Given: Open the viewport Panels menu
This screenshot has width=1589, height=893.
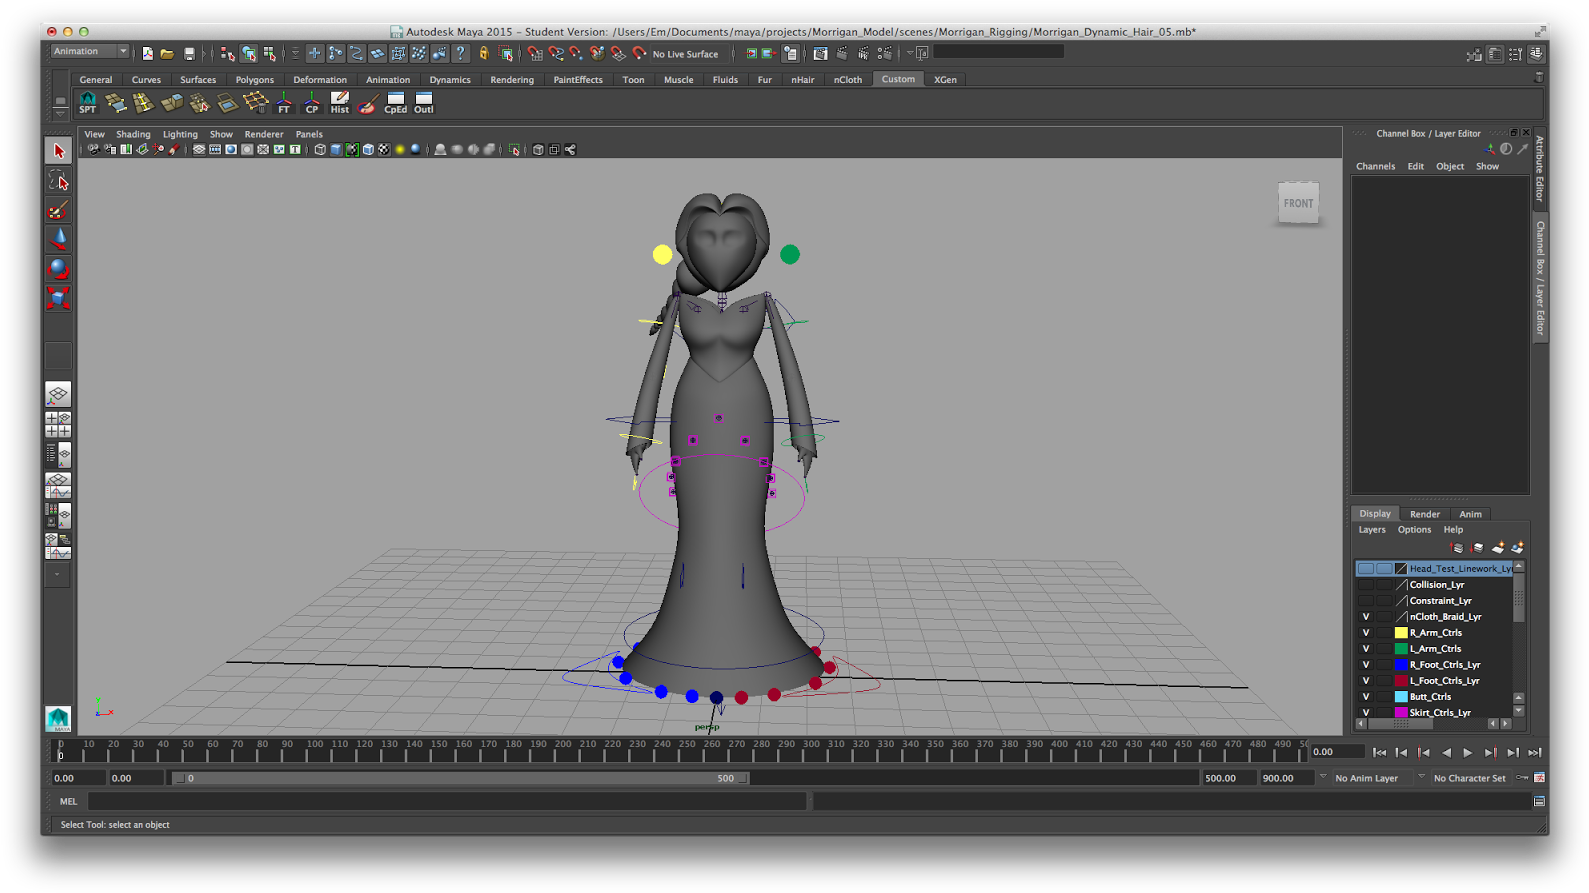Looking at the screenshot, I should coord(309,134).
